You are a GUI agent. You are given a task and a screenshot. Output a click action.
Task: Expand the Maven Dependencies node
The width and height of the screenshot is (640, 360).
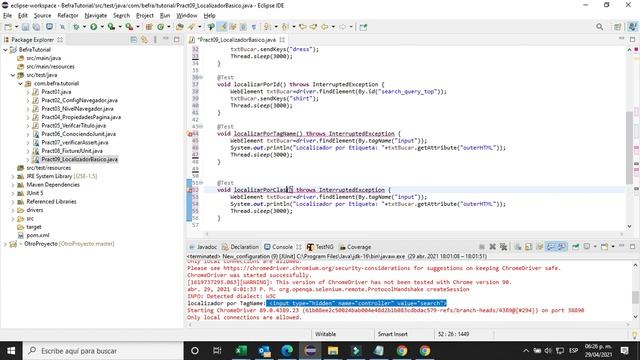13,185
